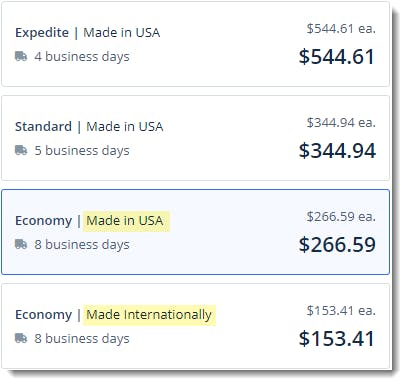Choose Economy Made Internationally card

pyautogui.click(x=196, y=326)
